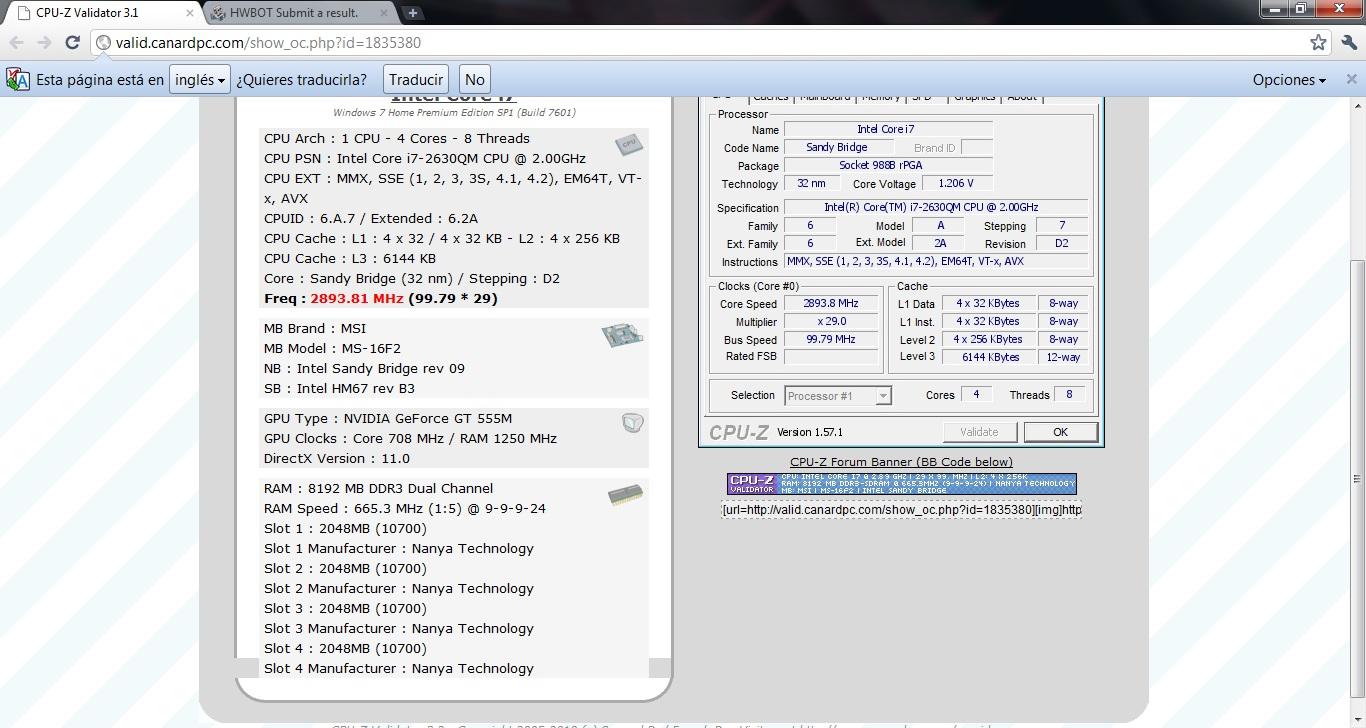Click the GPU icon beside GPU Type
This screenshot has height=728, width=1366.
pos(632,424)
